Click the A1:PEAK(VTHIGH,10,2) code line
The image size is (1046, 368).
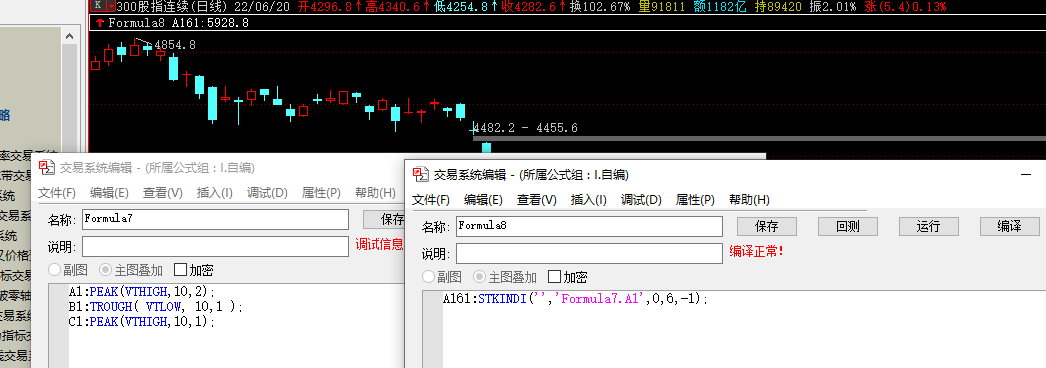[x=142, y=291]
